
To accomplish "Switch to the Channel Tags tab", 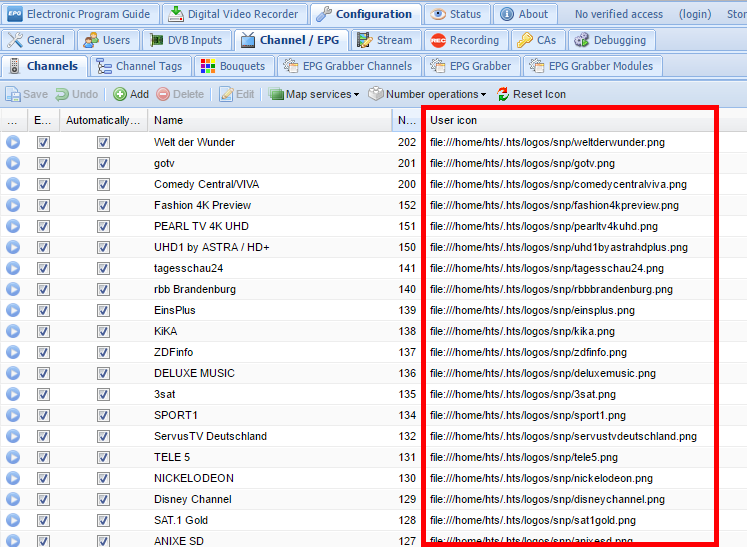I will tap(140, 66).
